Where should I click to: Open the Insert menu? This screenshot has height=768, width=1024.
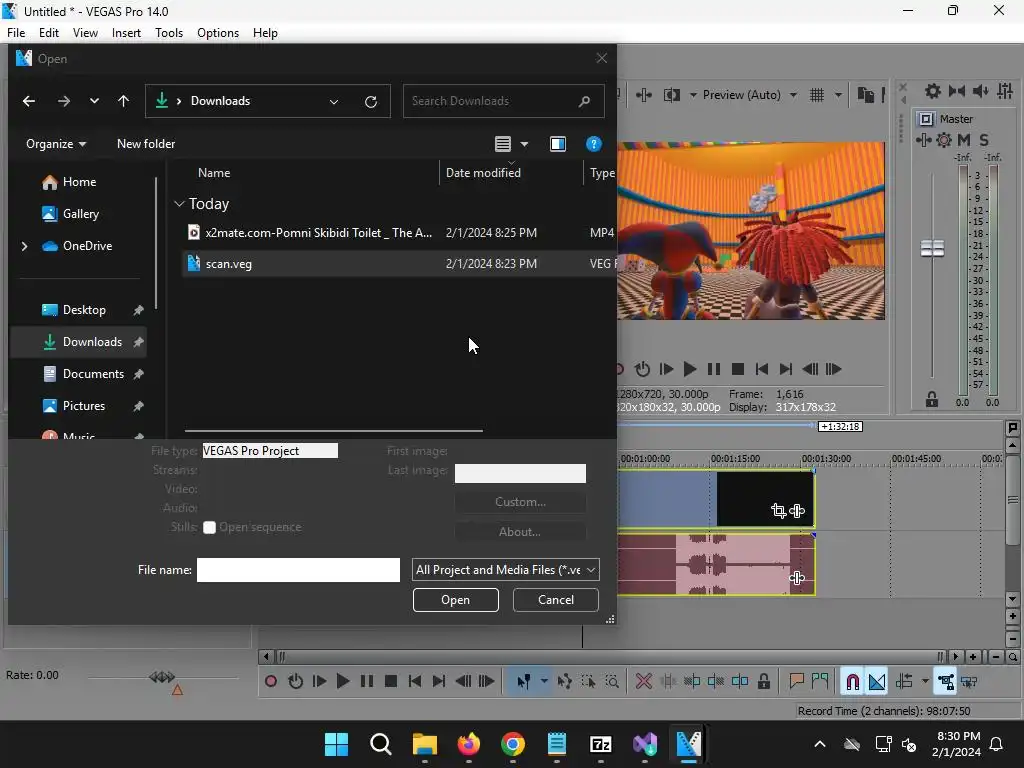point(126,33)
